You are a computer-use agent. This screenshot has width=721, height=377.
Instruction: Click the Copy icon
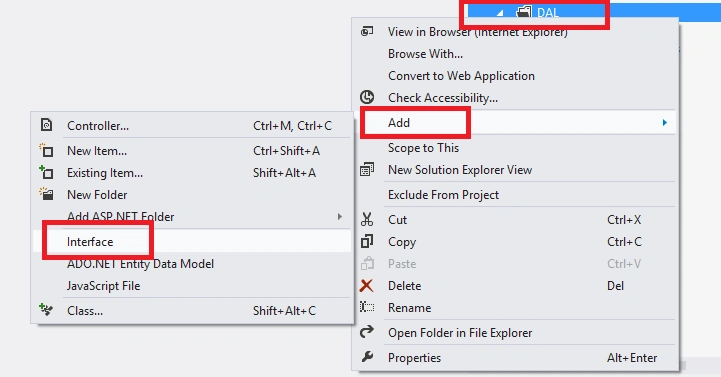367,241
